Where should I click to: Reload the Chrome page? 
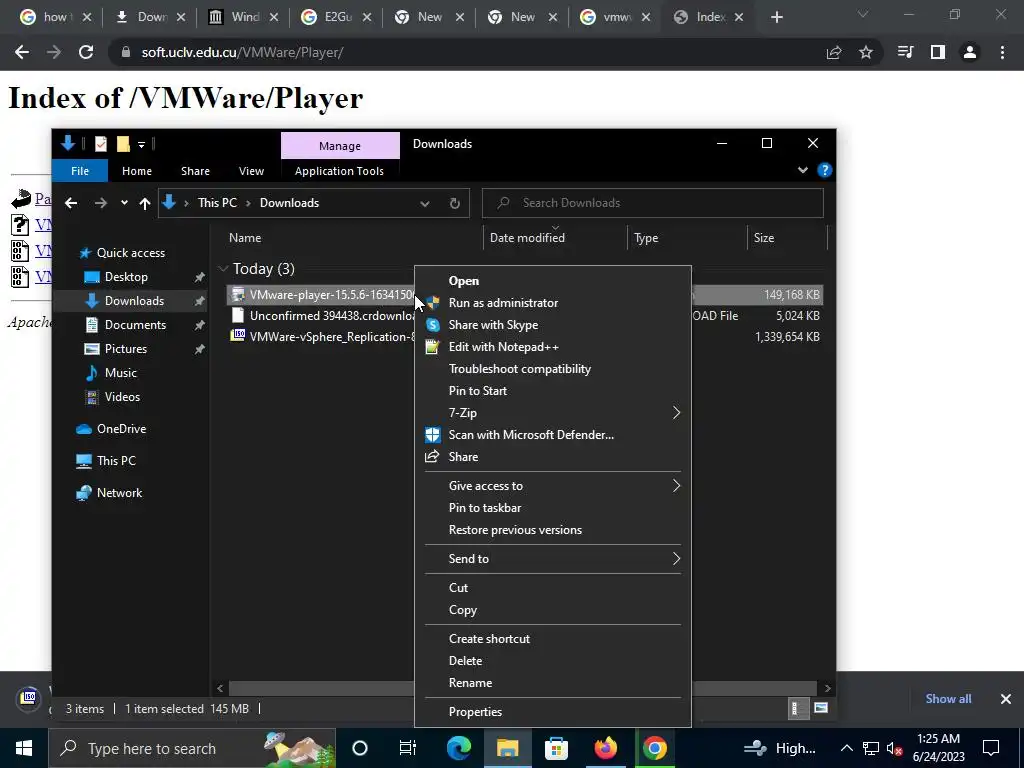(x=86, y=52)
